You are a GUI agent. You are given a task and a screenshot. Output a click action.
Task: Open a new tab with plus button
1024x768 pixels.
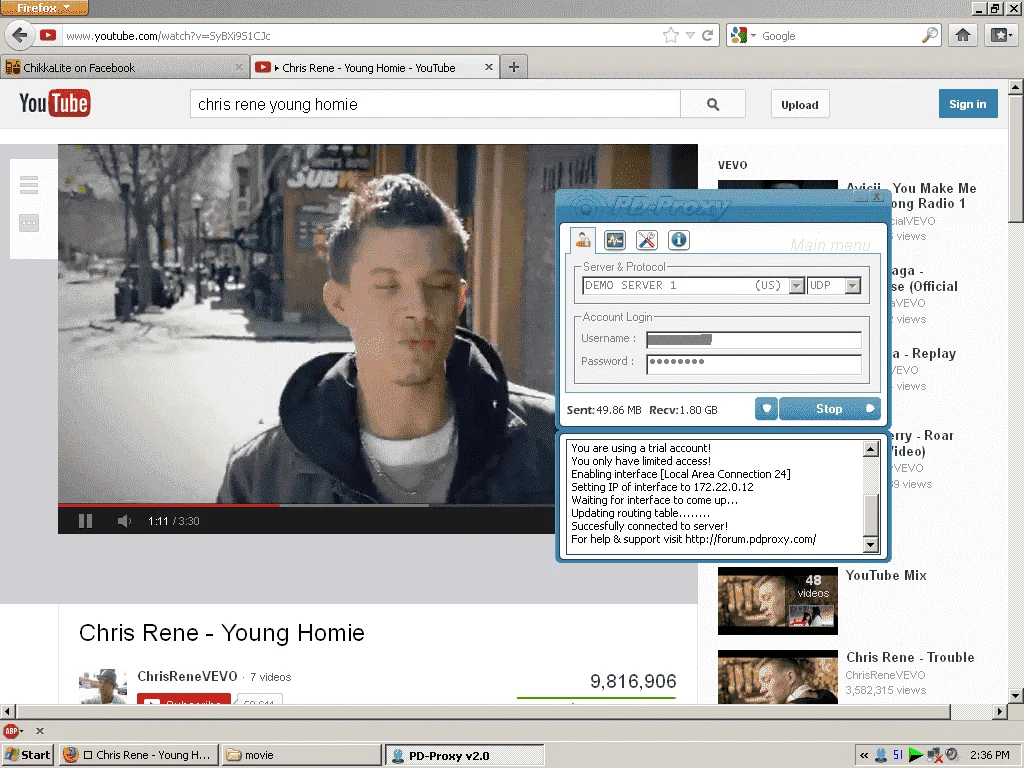[x=514, y=67]
